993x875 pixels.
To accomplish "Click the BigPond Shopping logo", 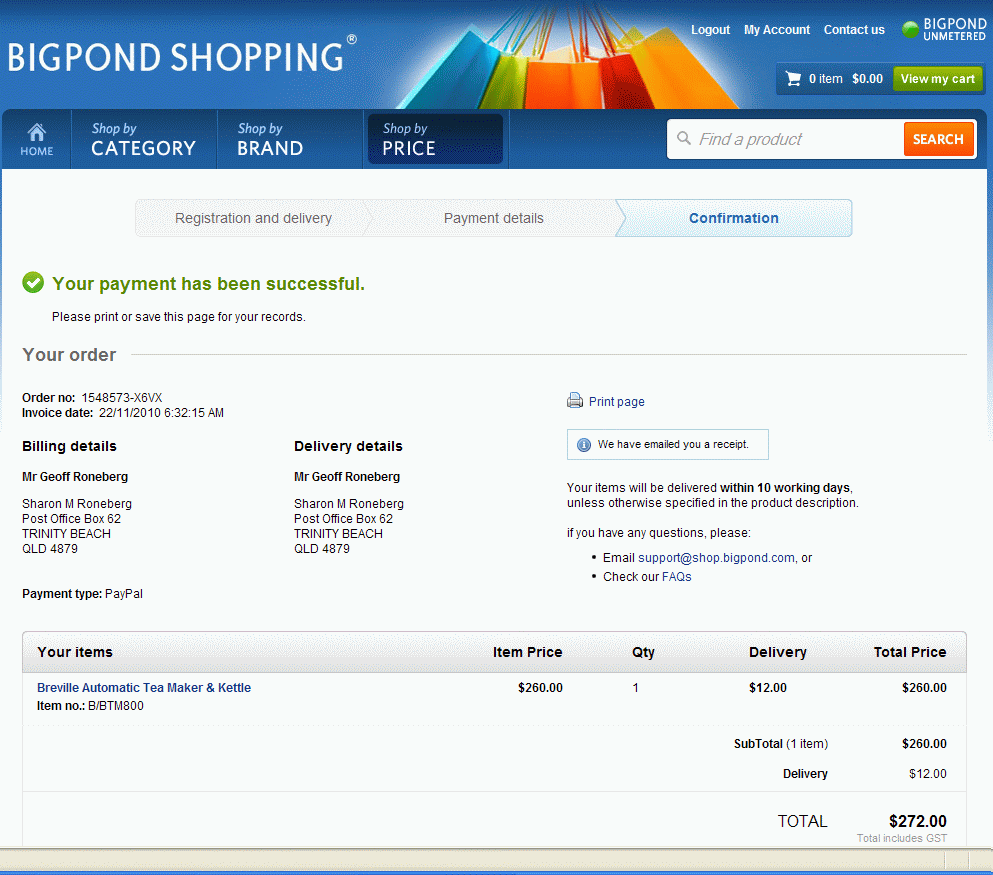I will [182, 56].
